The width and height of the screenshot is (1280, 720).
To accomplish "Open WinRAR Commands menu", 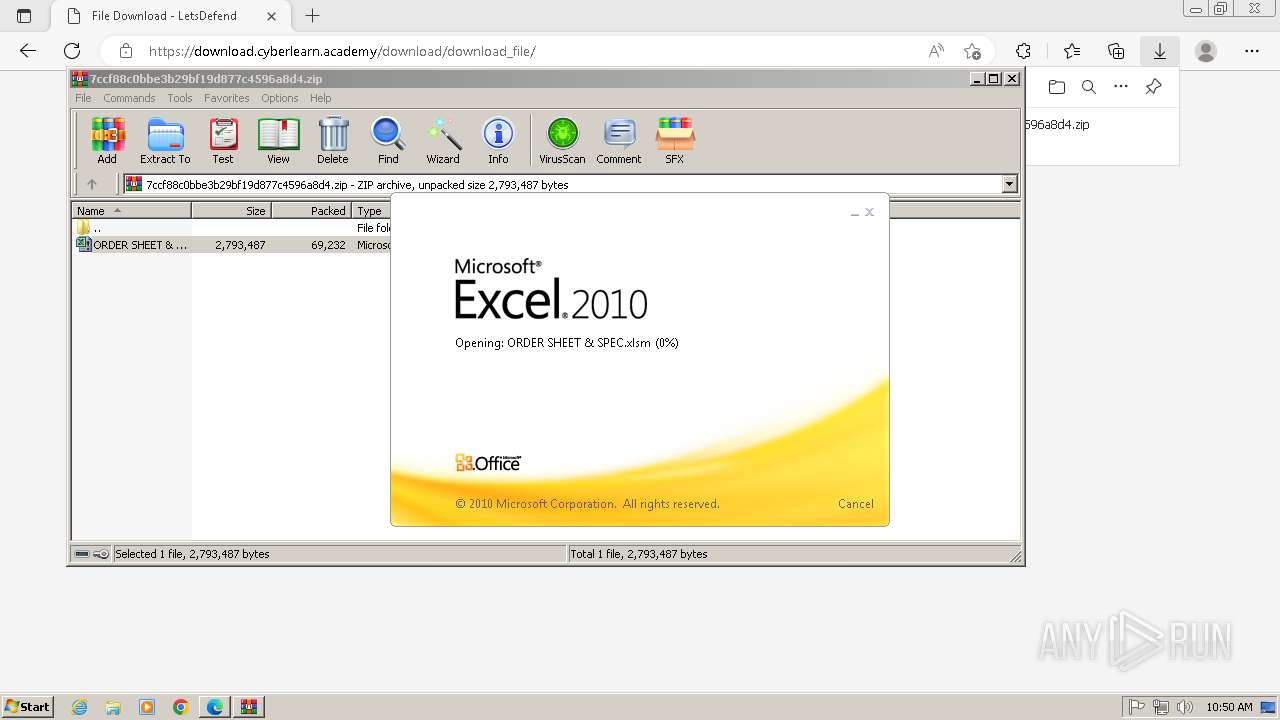I will 129,98.
